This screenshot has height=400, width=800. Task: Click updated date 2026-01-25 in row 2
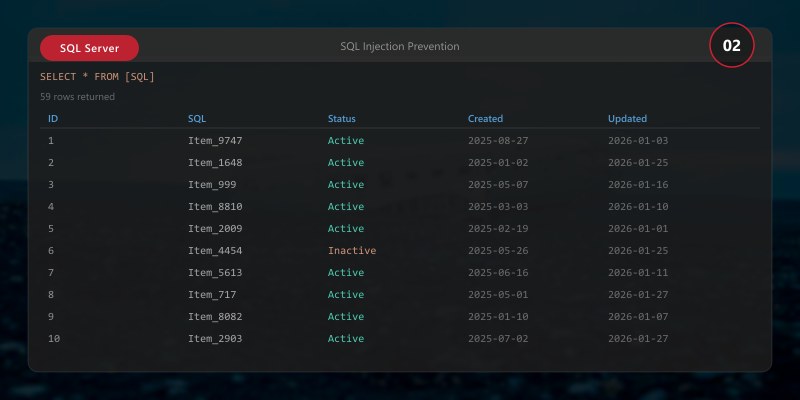(638, 162)
